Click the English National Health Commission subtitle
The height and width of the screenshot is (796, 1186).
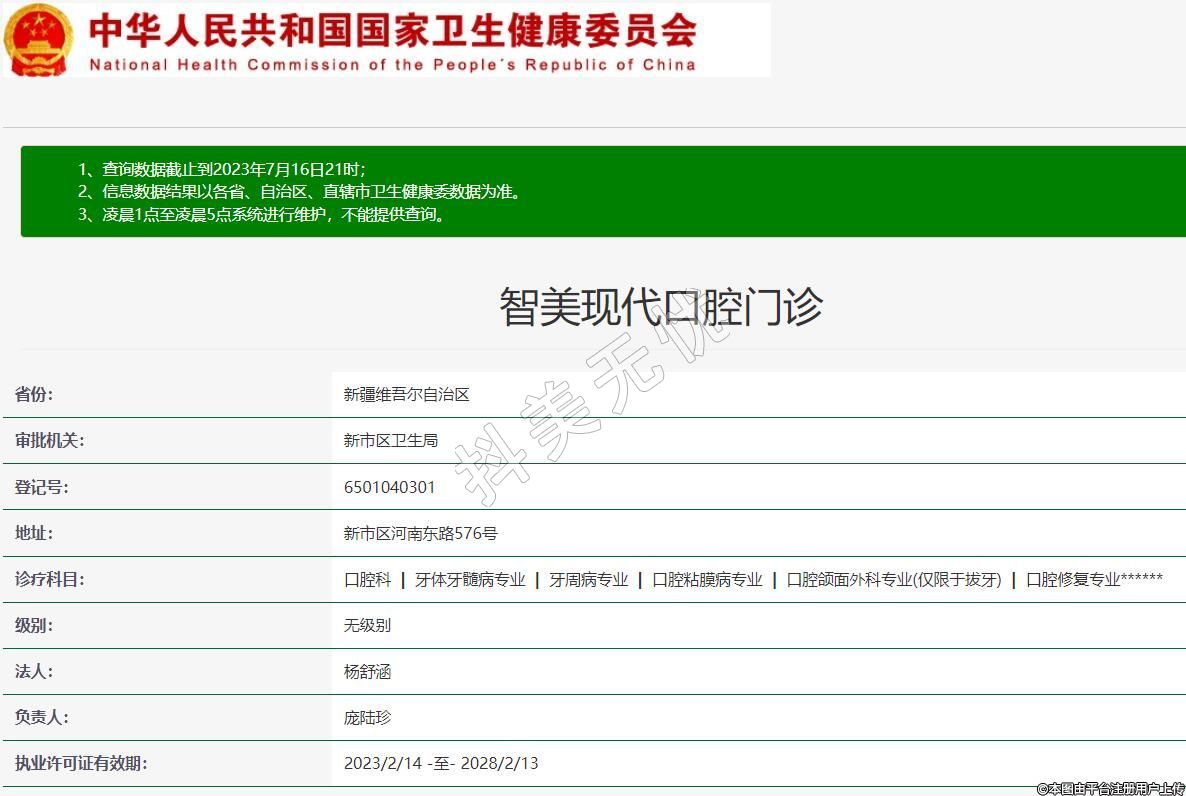[392, 65]
